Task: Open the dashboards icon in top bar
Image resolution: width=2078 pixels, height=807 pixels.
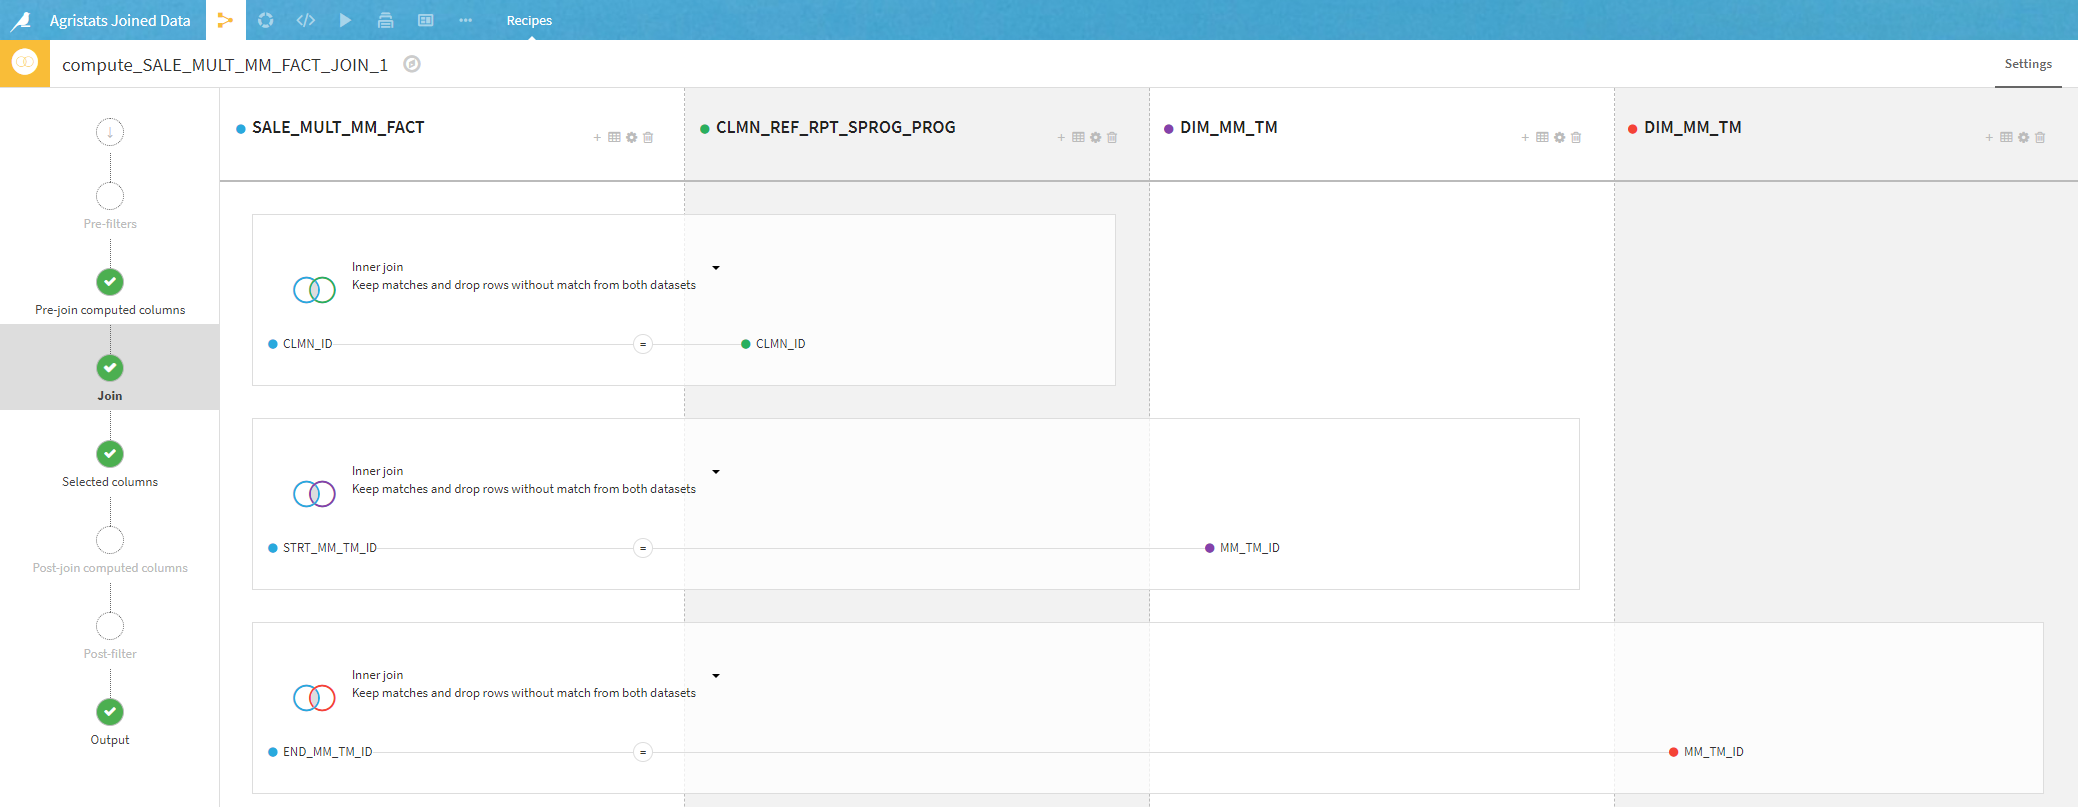Action: tap(425, 20)
